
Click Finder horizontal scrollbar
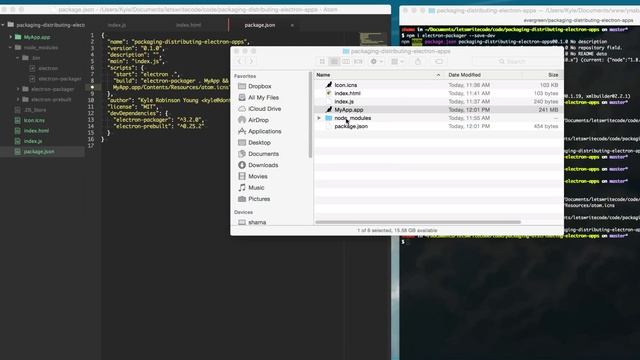[418, 222]
